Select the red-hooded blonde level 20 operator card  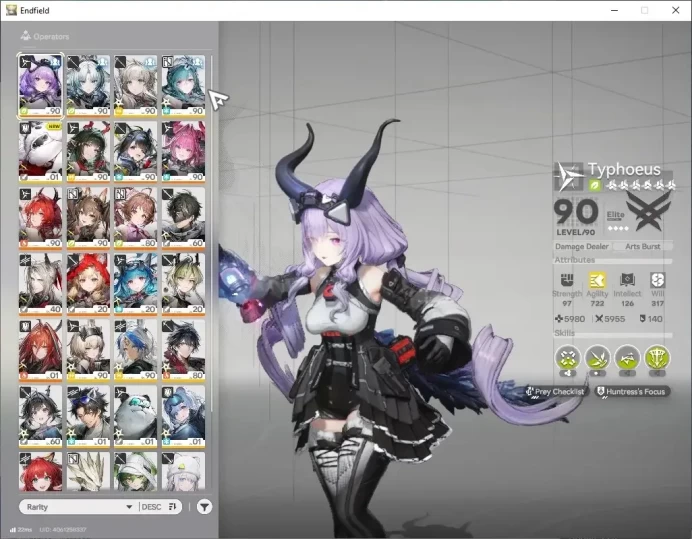(x=88, y=284)
